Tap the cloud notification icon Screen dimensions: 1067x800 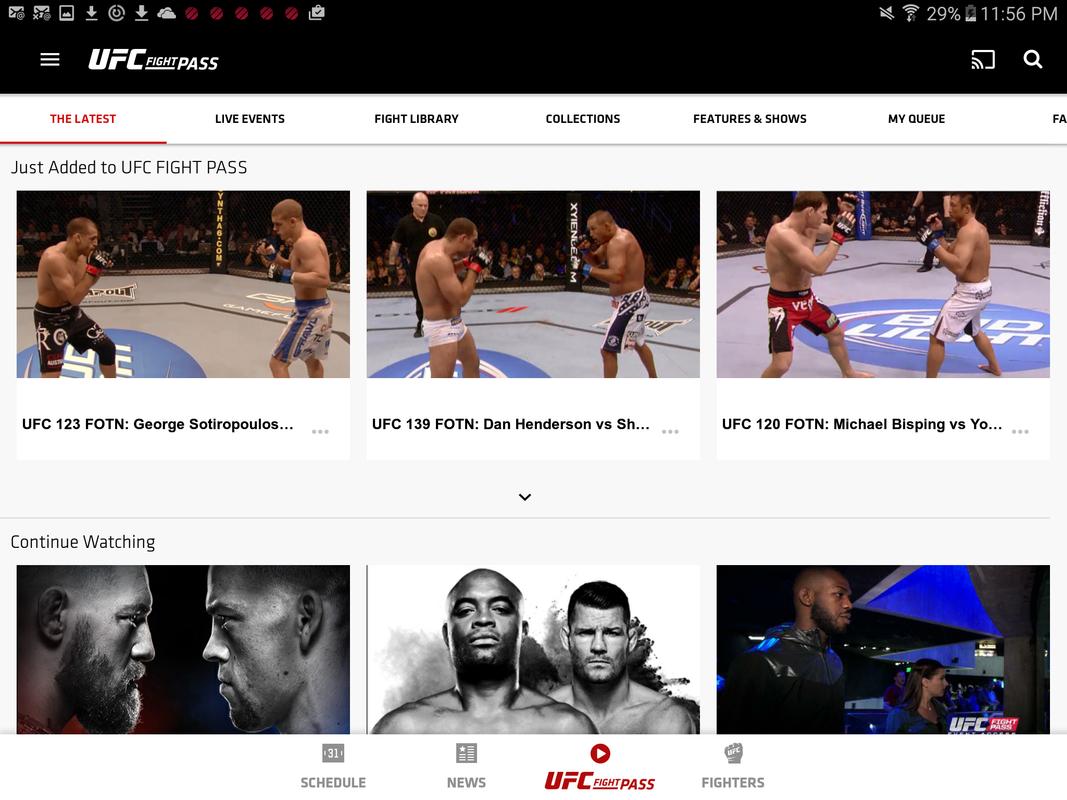click(167, 13)
